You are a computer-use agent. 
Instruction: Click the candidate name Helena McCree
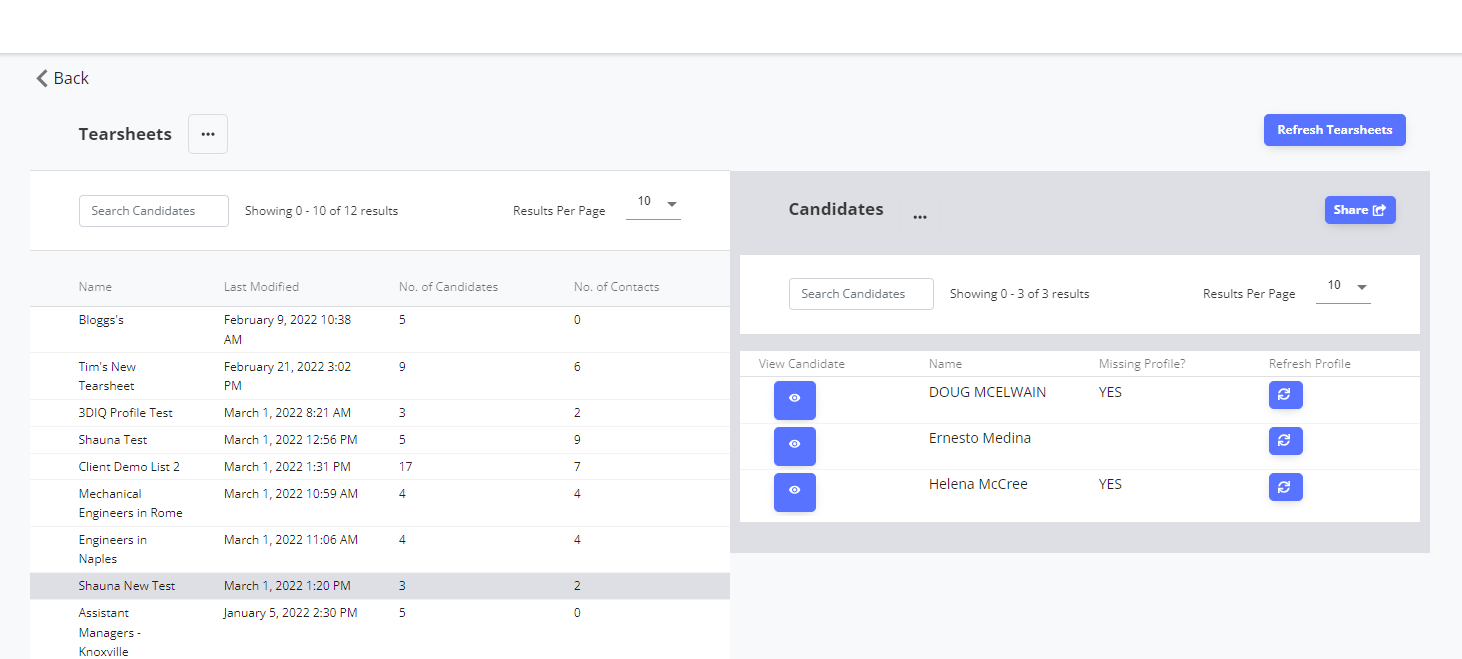[978, 484]
